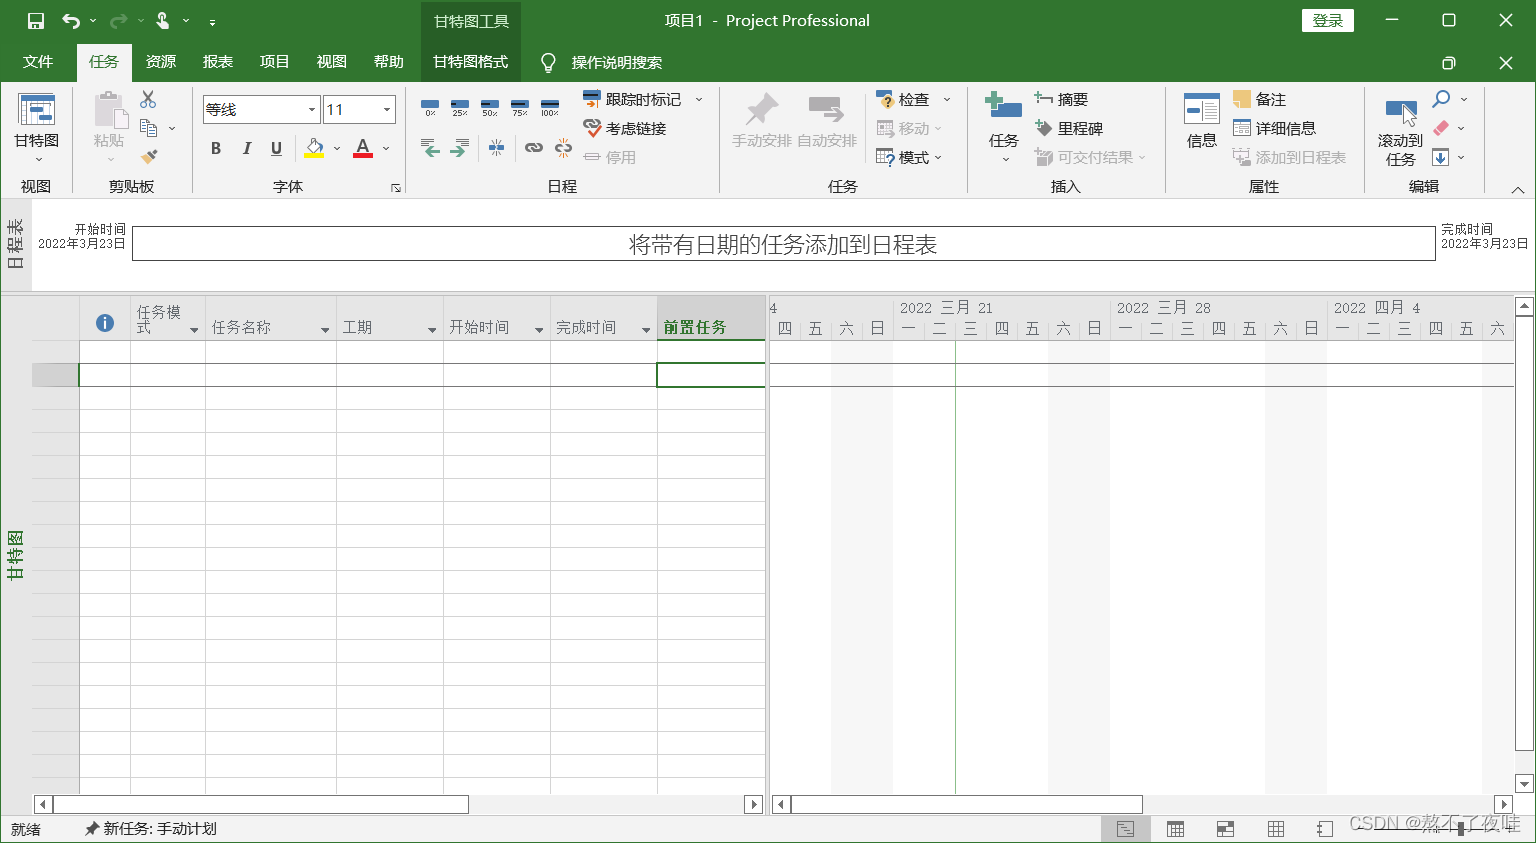Click the red font color button
The image size is (1536, 843).
coord(363,148)
